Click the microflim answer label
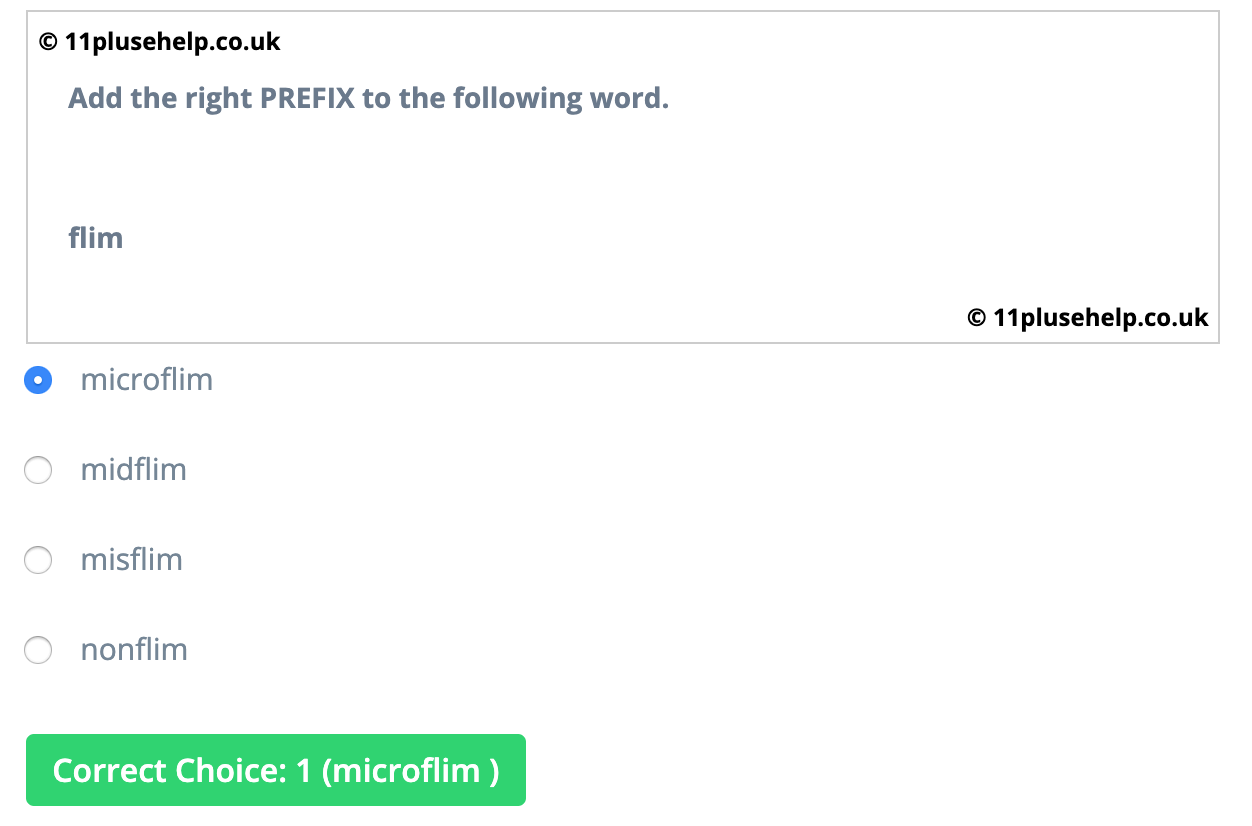 tap(147, 380)
